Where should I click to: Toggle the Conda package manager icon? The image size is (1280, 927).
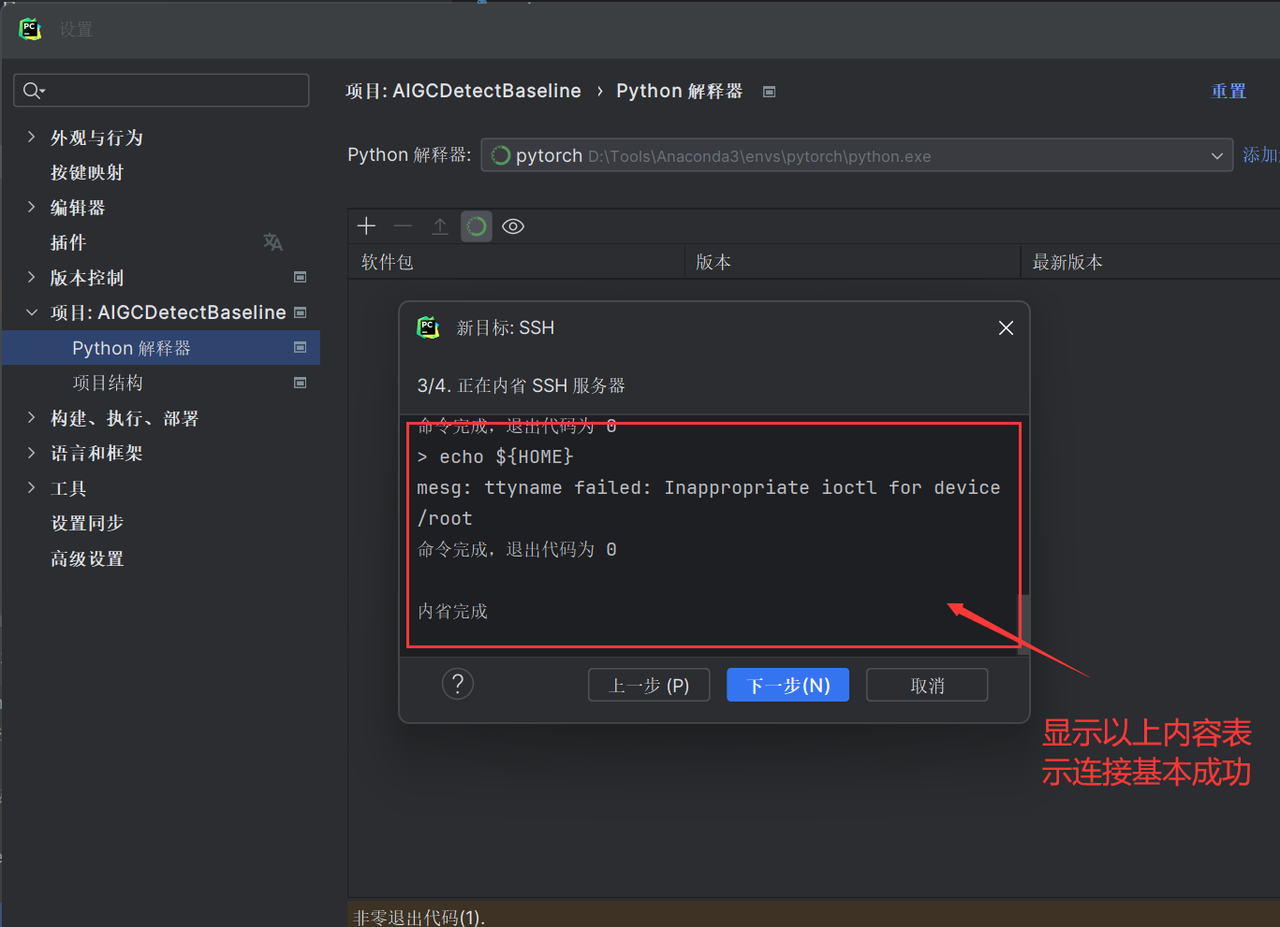click(477, 226)
